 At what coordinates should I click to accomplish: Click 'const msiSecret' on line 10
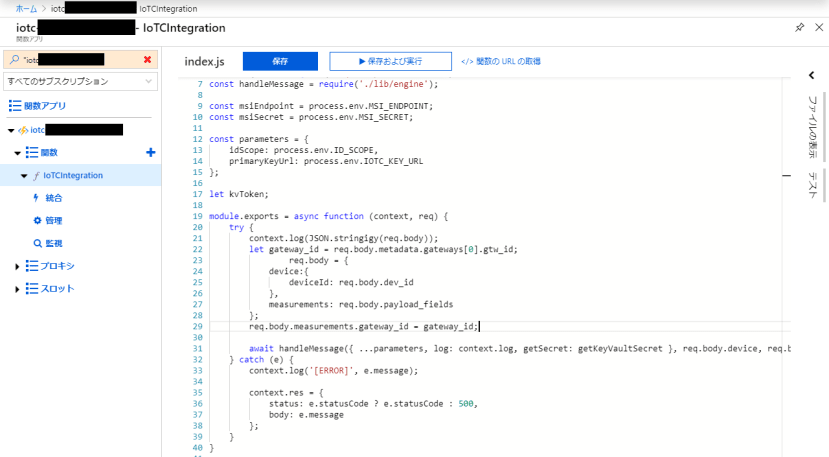pos(246,117)
